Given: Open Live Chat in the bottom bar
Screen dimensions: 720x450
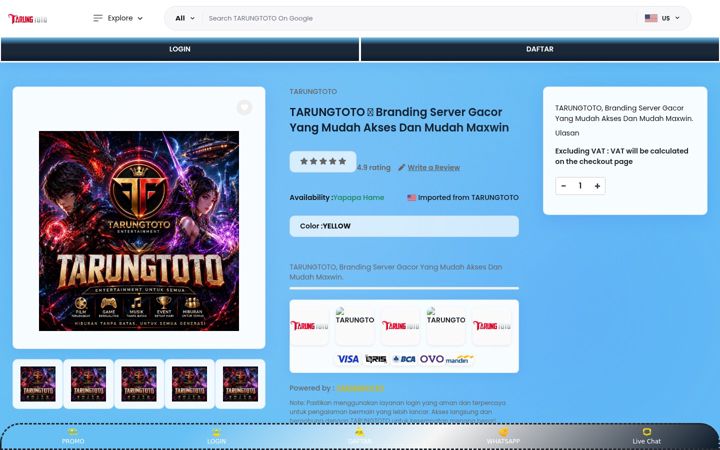Looking at the screenshot, I should pyautogui.click(x=647, y=437).
